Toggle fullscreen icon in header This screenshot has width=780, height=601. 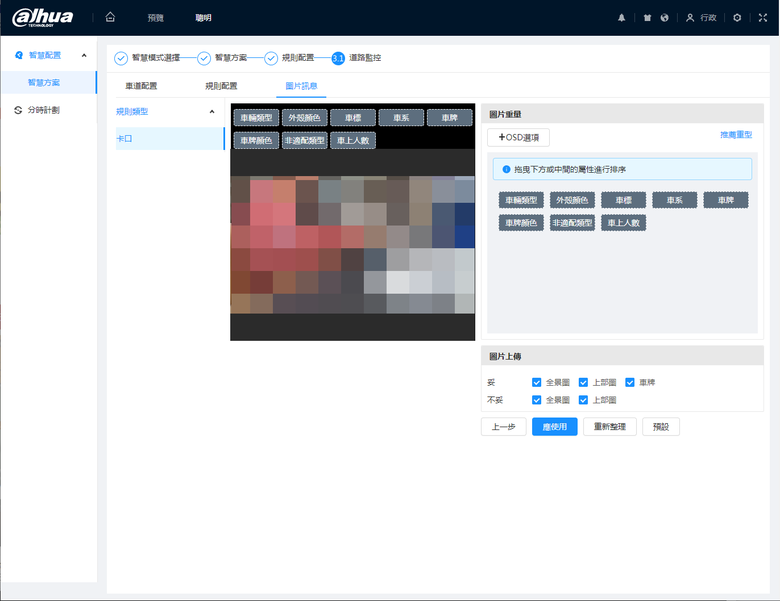click(763, 18)
